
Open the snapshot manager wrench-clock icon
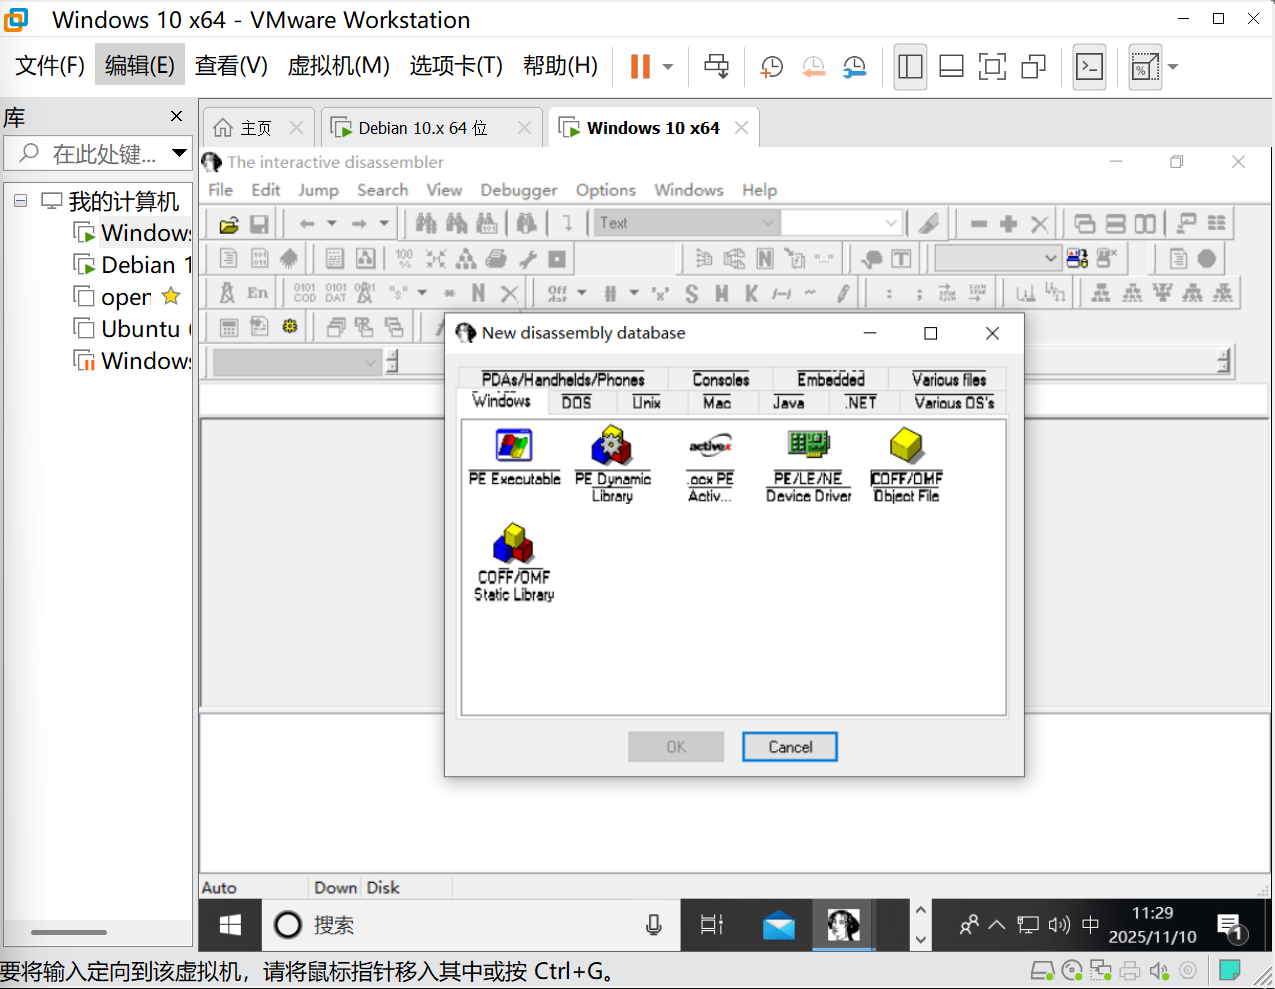(x=854, y=67)
